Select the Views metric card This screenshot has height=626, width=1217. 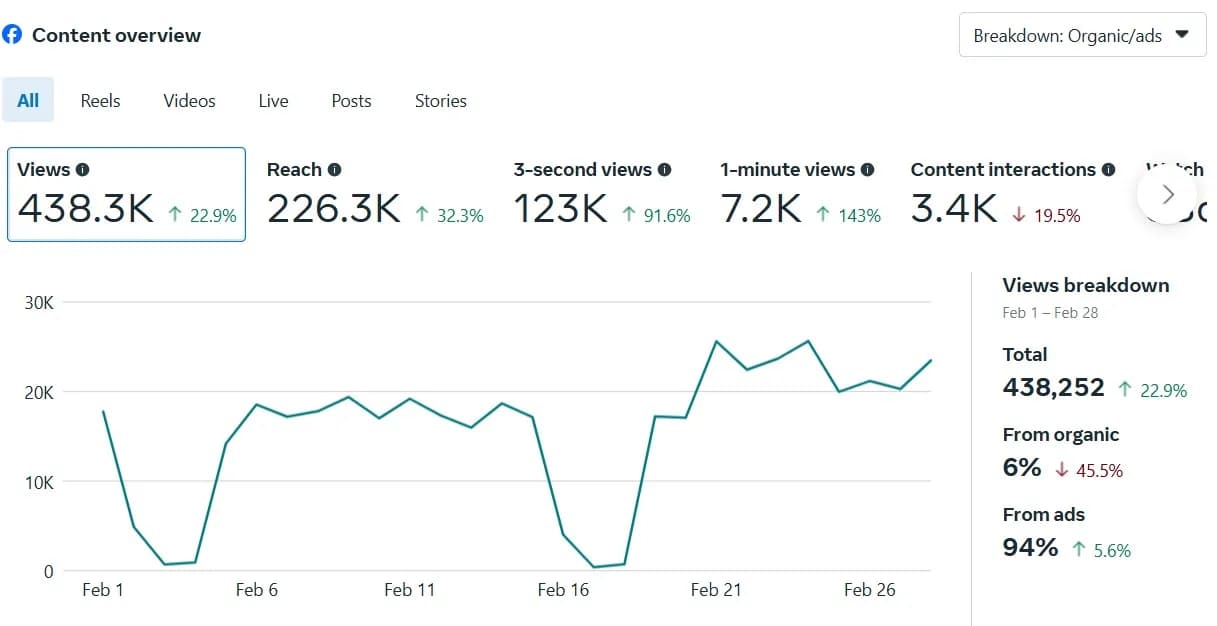[126, 194]
